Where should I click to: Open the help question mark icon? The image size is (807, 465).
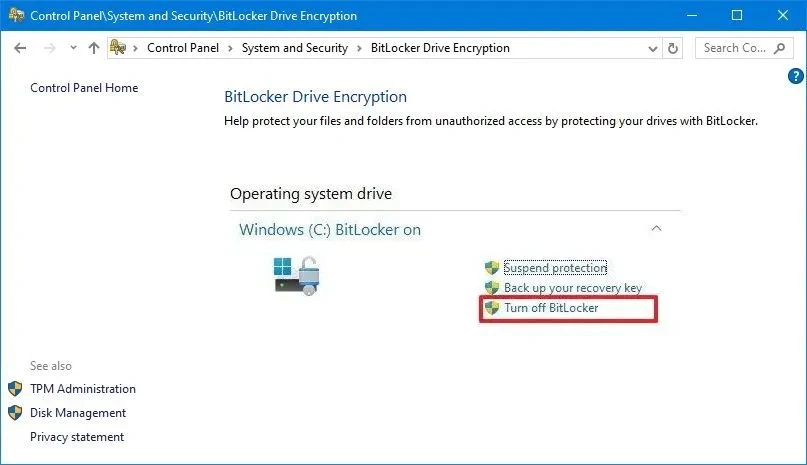(x=796, y=76)
